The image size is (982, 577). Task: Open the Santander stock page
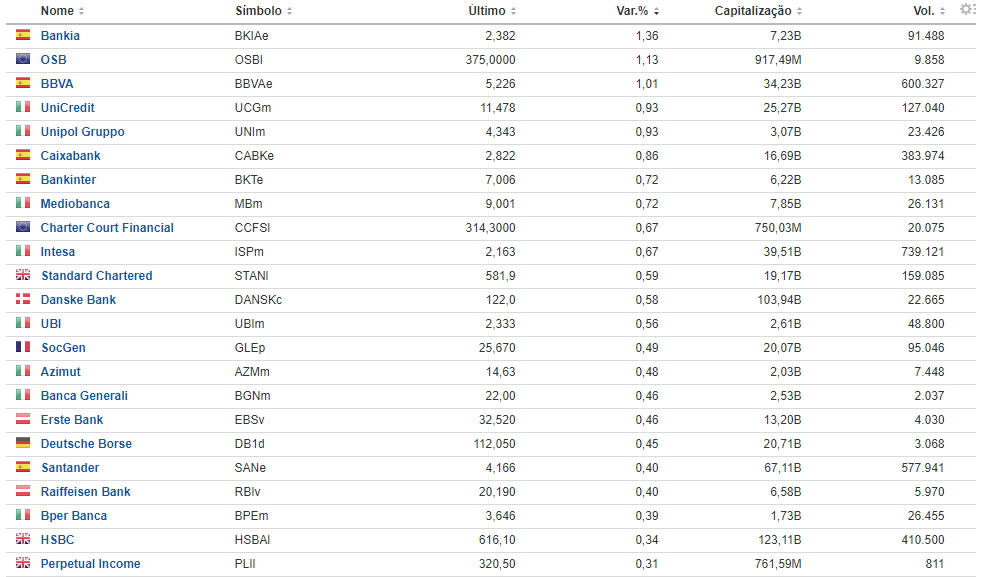tap(70, 468)
